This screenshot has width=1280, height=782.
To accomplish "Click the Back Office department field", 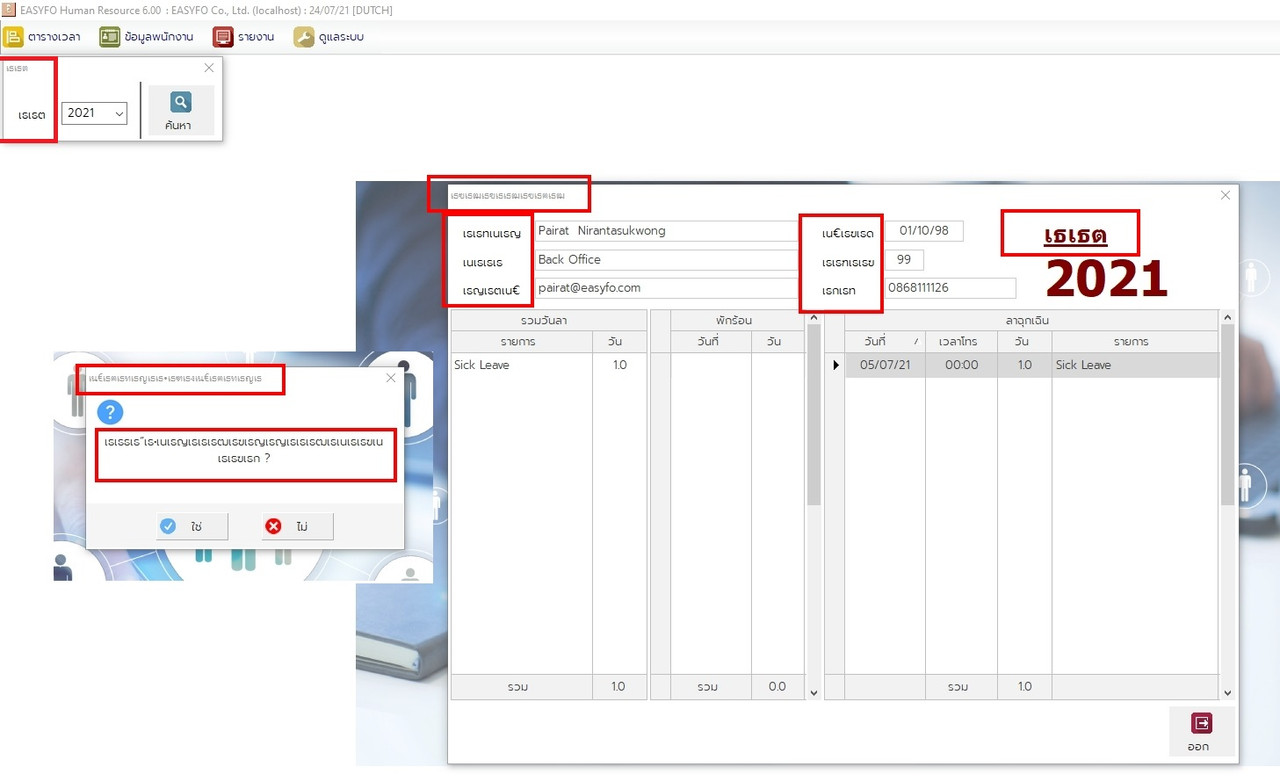I will [x=668, y=260].
